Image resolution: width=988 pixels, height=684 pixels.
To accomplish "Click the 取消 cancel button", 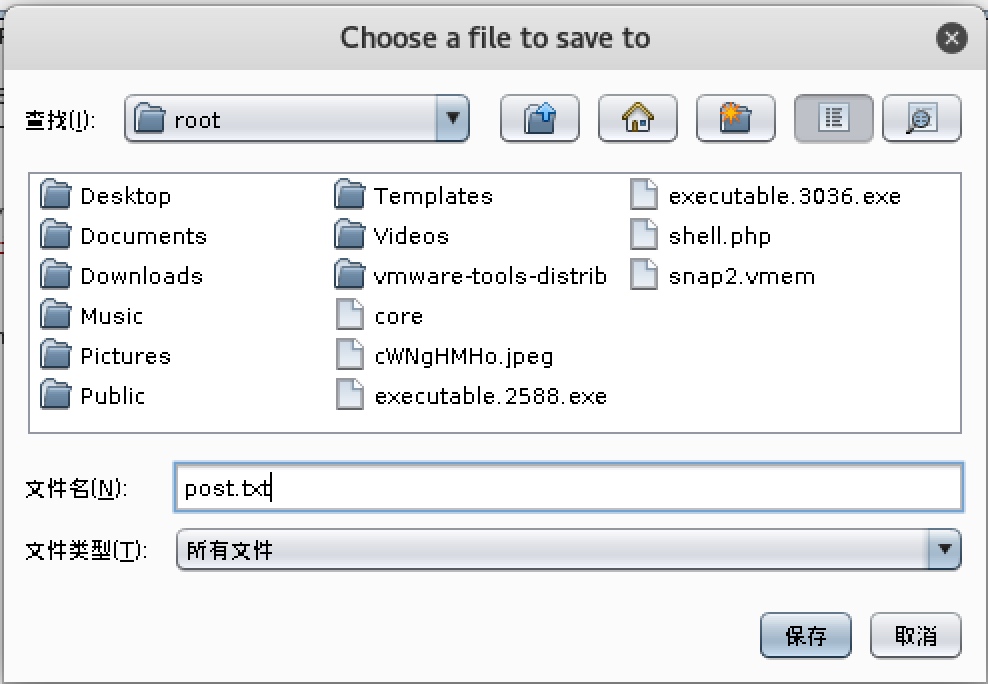I will (916, 635).
